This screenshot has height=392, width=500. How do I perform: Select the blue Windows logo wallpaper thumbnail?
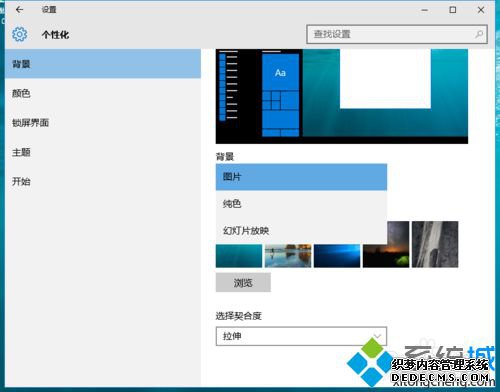pos(337,256)
